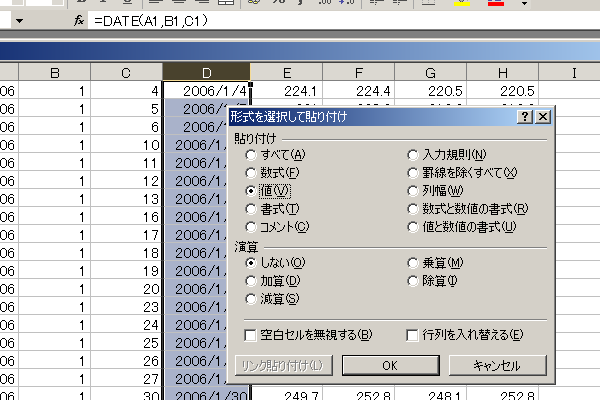The image size is (600, 400).
Task: Click column C cell with value 18
Action: 126,253
